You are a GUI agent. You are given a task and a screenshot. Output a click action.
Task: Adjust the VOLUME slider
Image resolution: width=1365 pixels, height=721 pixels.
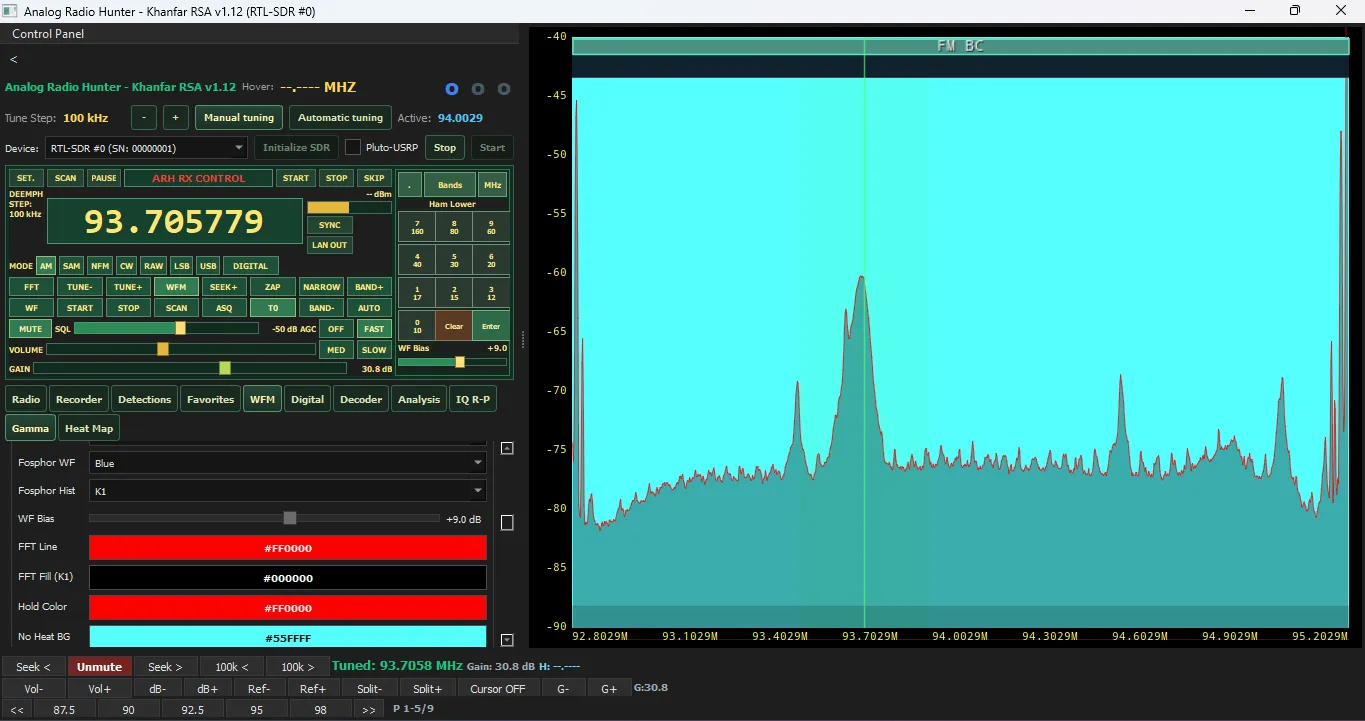181,349
